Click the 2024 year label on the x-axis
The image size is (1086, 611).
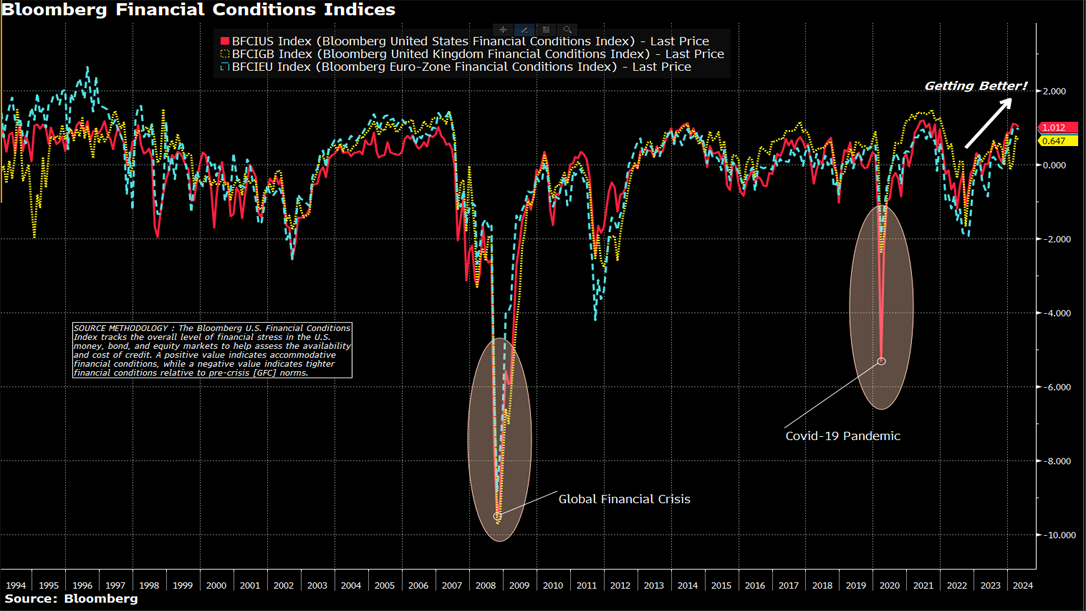1022,585
